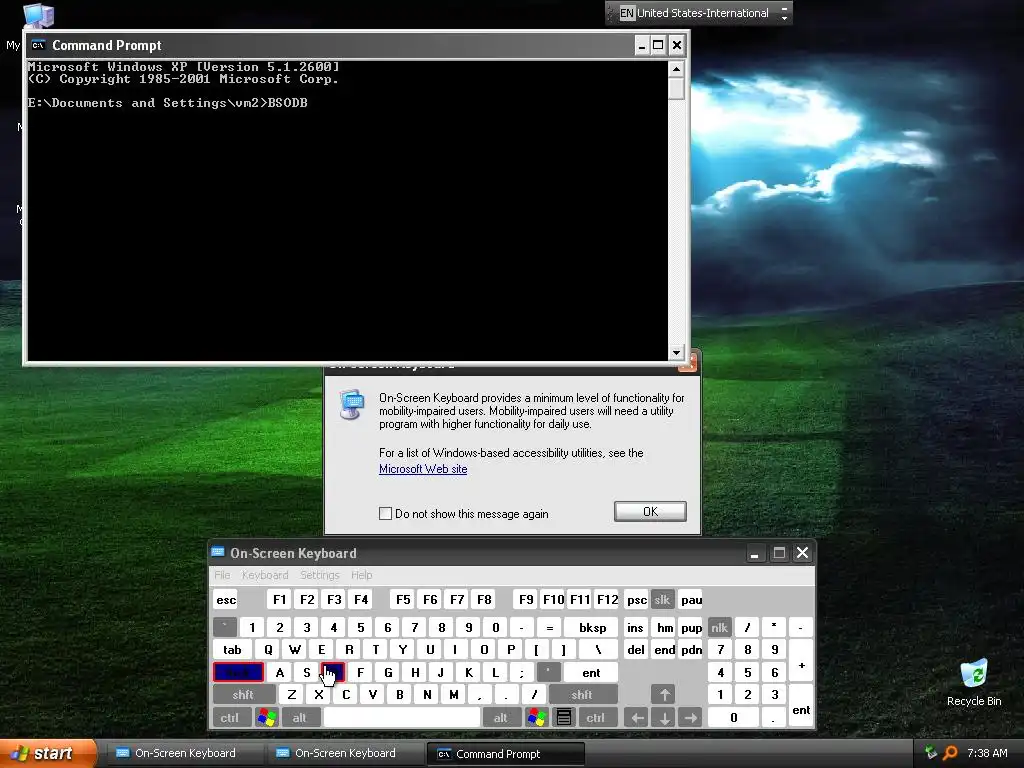
Task: Click the Q key
Action: click(268, 650)
